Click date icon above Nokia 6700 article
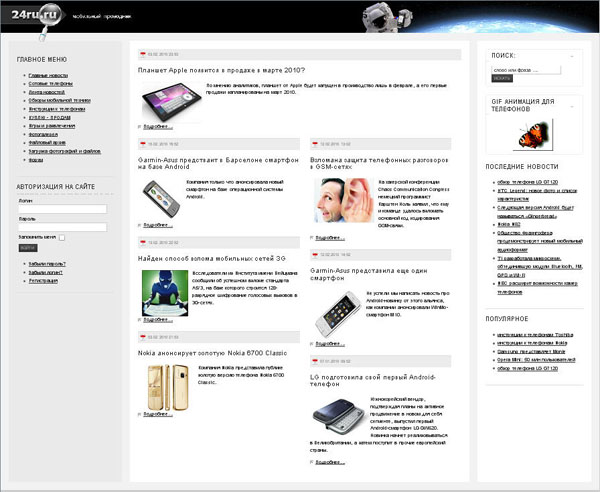The image size is (600, 492). [x=143, y=337]
